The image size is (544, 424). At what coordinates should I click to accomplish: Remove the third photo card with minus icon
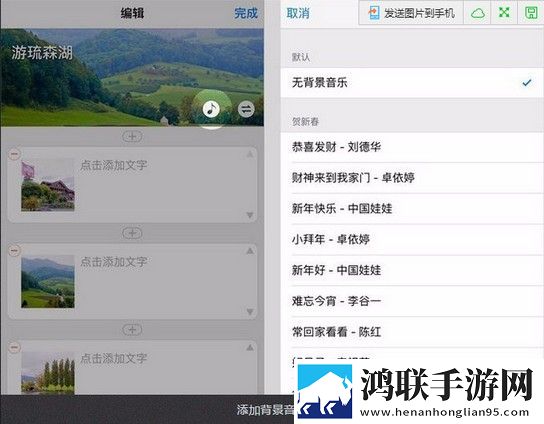pos(14,347)
